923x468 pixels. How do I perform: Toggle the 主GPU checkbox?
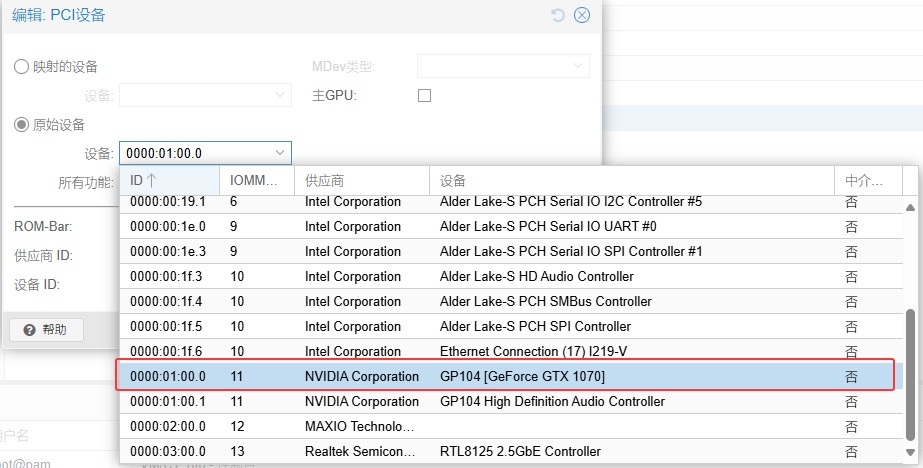point(424,96)
